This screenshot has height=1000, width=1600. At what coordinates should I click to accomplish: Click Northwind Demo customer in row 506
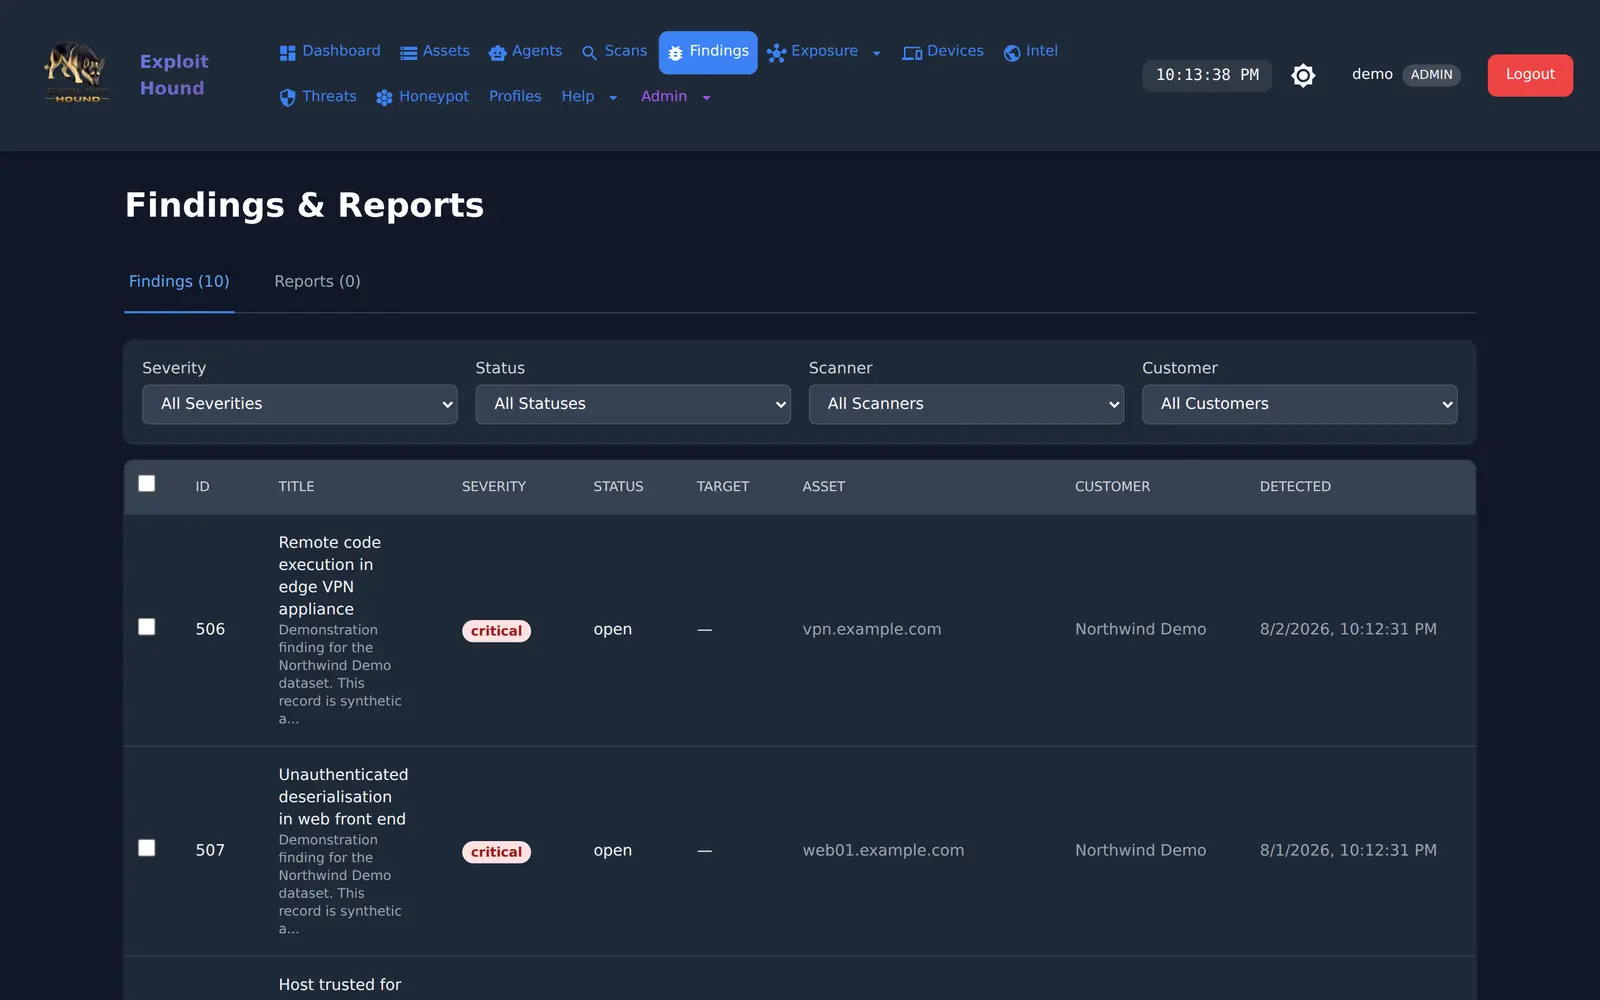coord(1141,629)
